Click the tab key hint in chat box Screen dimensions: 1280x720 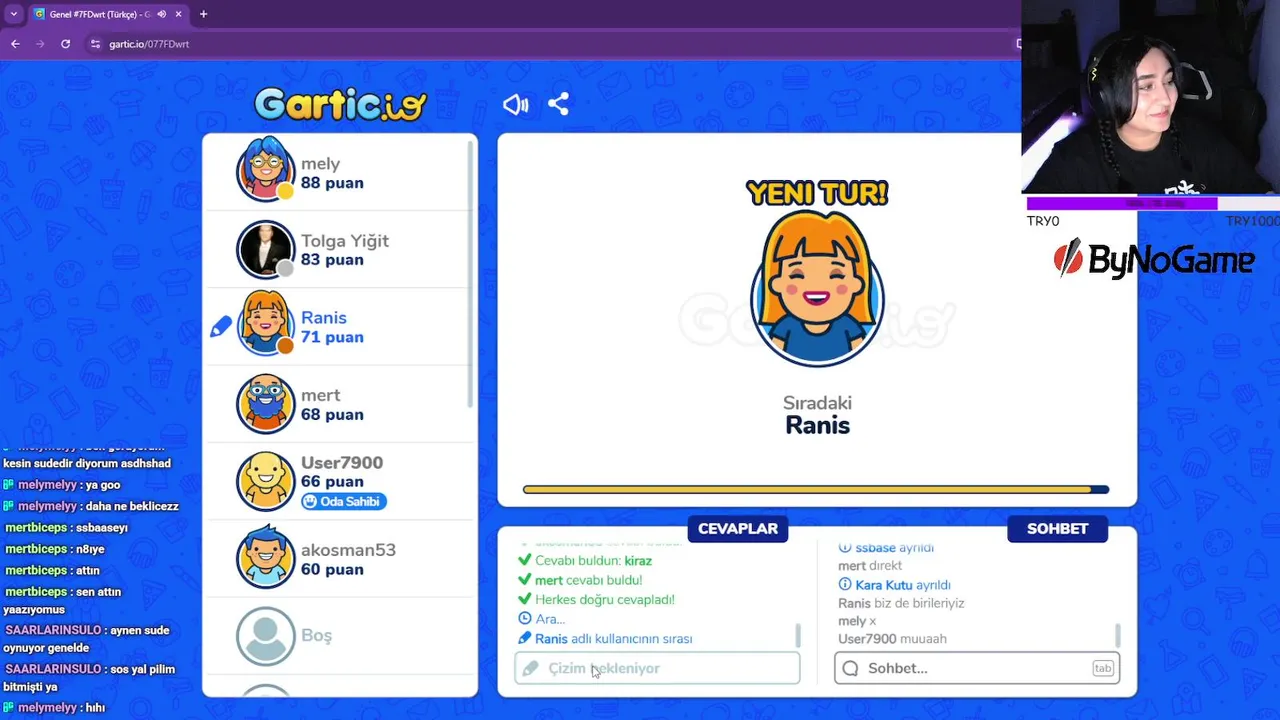coord(1103,668)
